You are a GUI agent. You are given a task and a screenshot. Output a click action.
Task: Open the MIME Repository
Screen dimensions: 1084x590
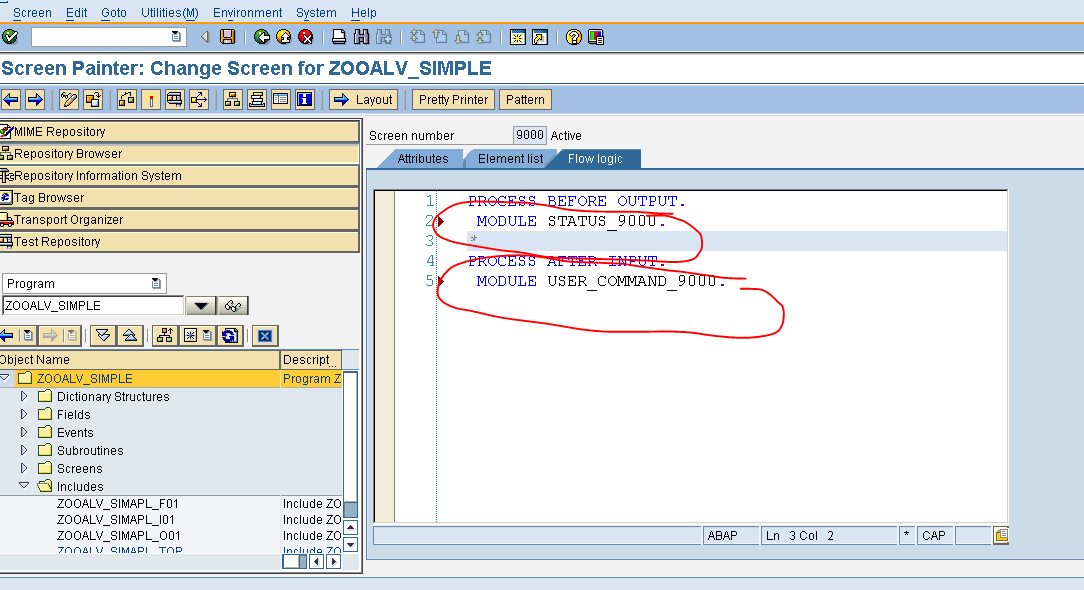tap(60, 131)
